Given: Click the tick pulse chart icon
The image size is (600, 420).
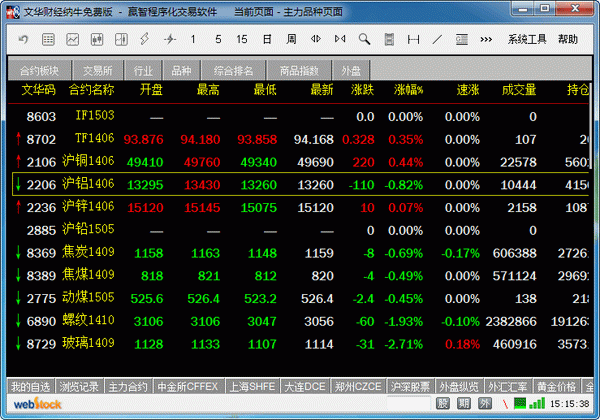Looking at the screenshot, I should (x=170, y=39).
